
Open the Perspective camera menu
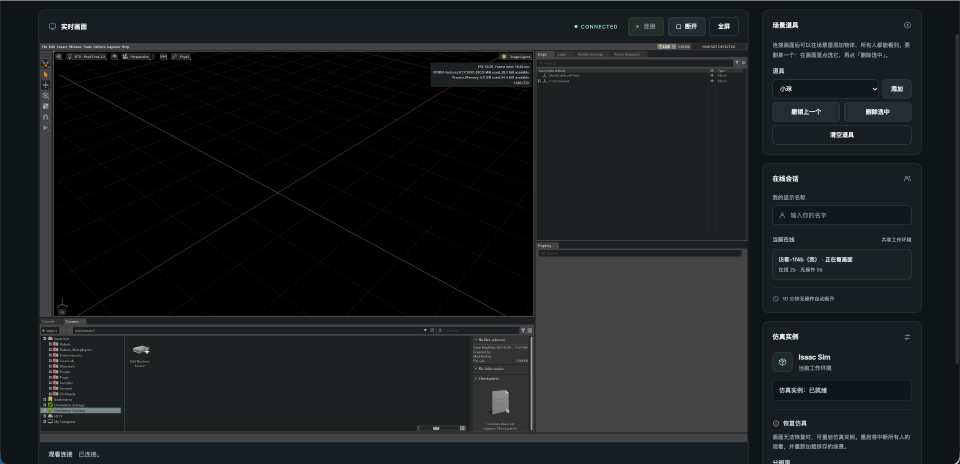click(136, 56)
